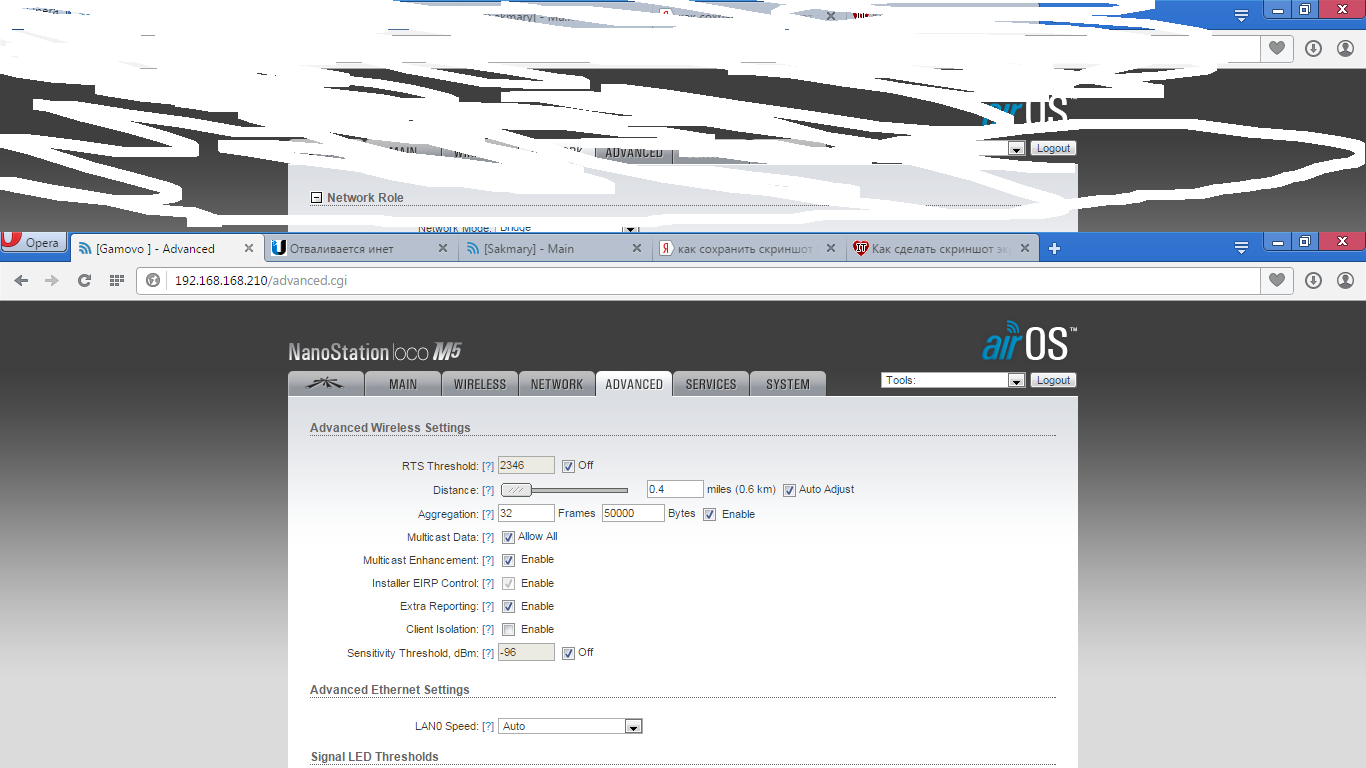Image resolution: width=1366 pixels, height=768 pixels.
Task: Click the Sensitivity Threshold -96 field
Action: (526, 652)
